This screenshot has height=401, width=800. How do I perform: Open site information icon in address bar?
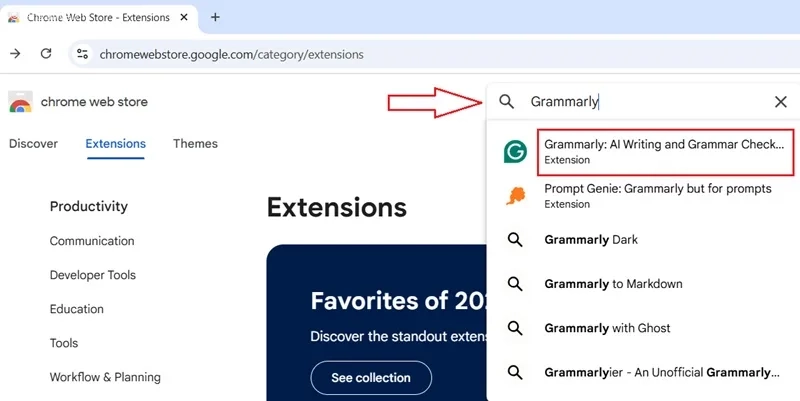pyautogui.click(x=82, y=54)
